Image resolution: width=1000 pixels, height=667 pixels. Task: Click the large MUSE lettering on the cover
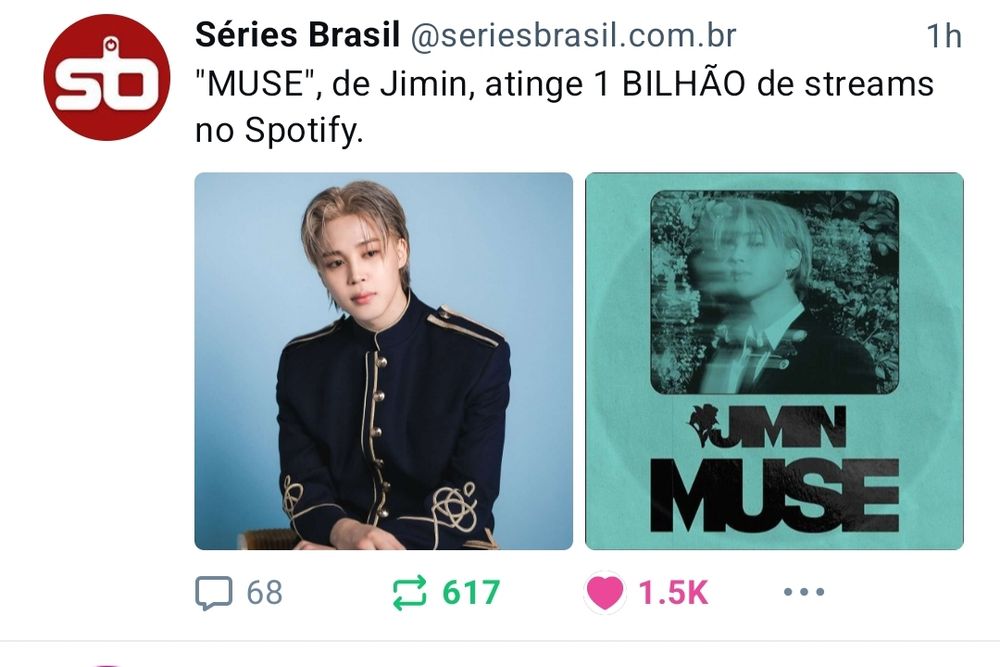tap(774, 495)
